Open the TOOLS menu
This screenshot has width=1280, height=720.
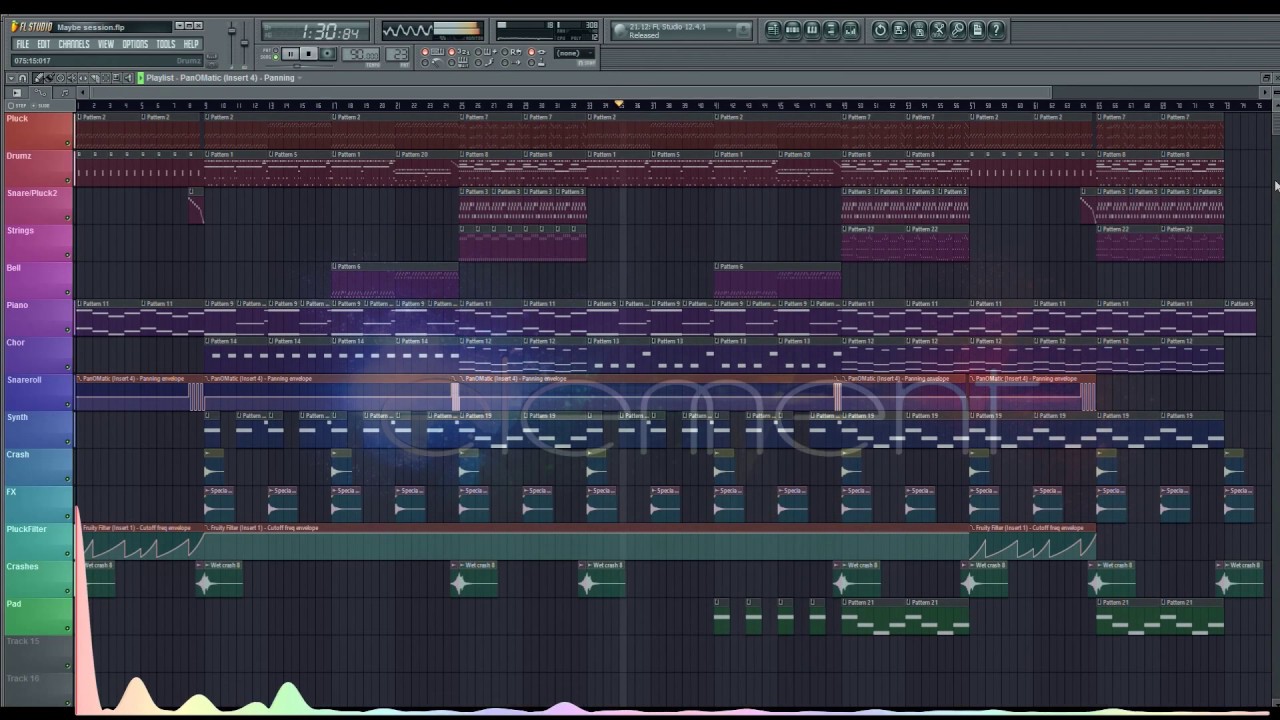(x=166, y=44)
